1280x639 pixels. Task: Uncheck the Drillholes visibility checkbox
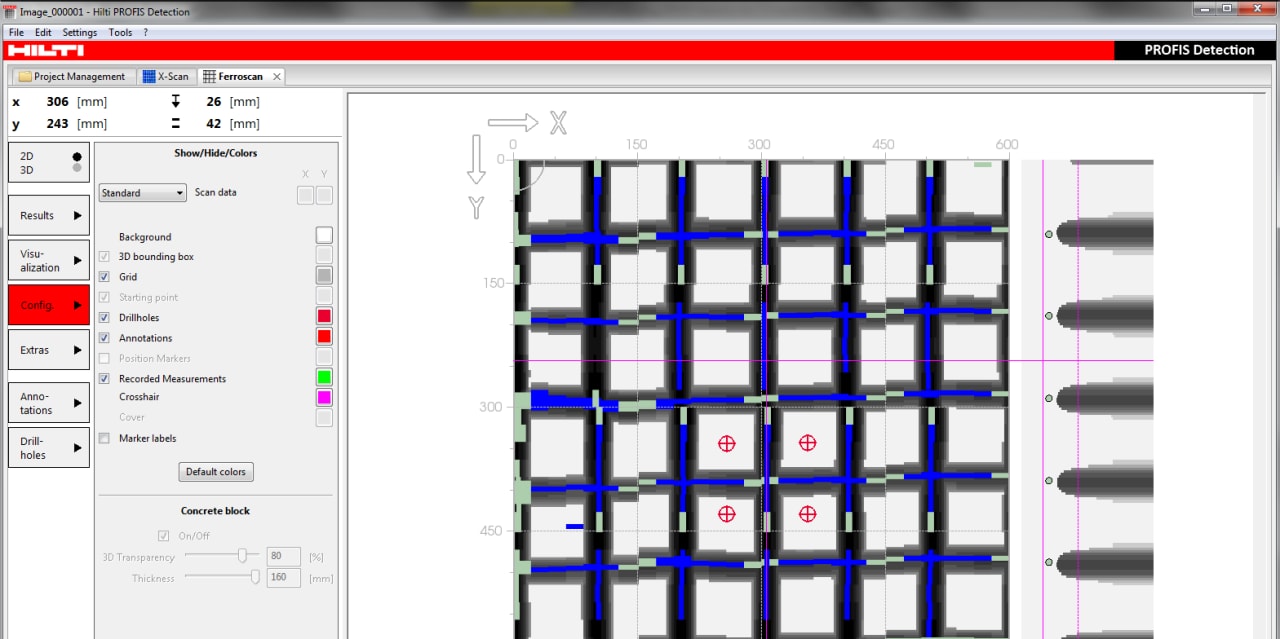[x=105, y=318]
